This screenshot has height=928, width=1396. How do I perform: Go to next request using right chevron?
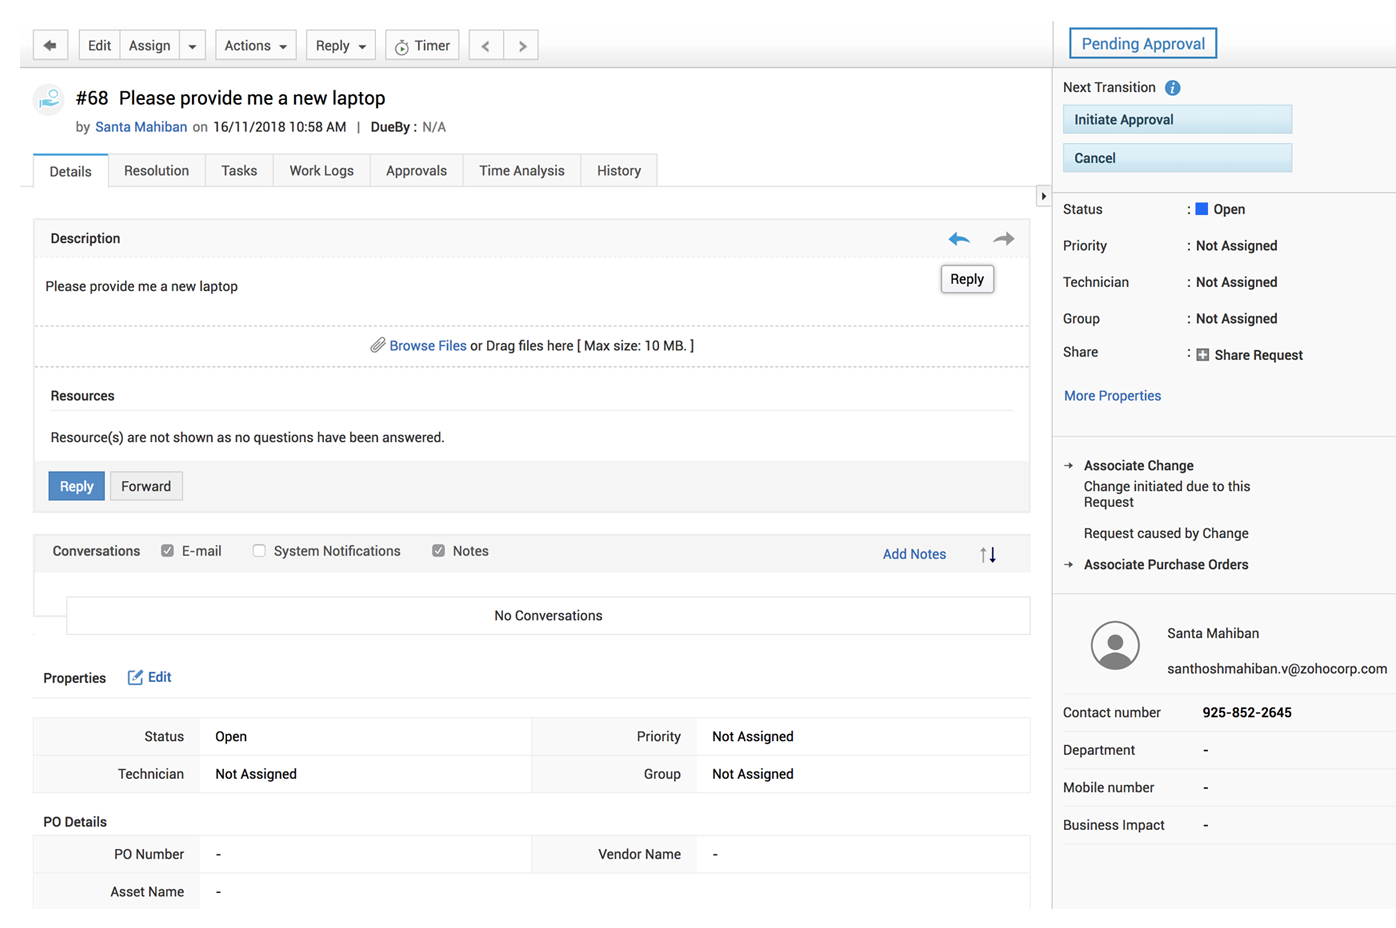tap(521, 46)
